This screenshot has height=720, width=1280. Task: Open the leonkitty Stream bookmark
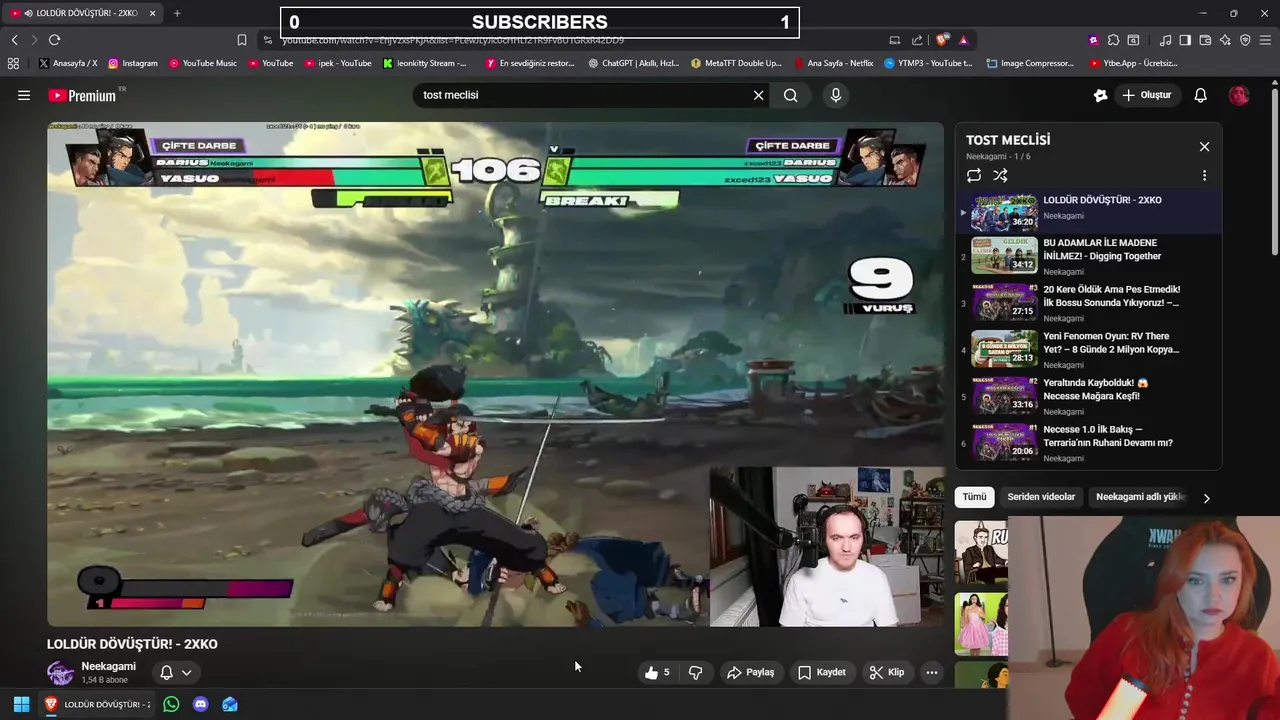(x=424, y=63)
